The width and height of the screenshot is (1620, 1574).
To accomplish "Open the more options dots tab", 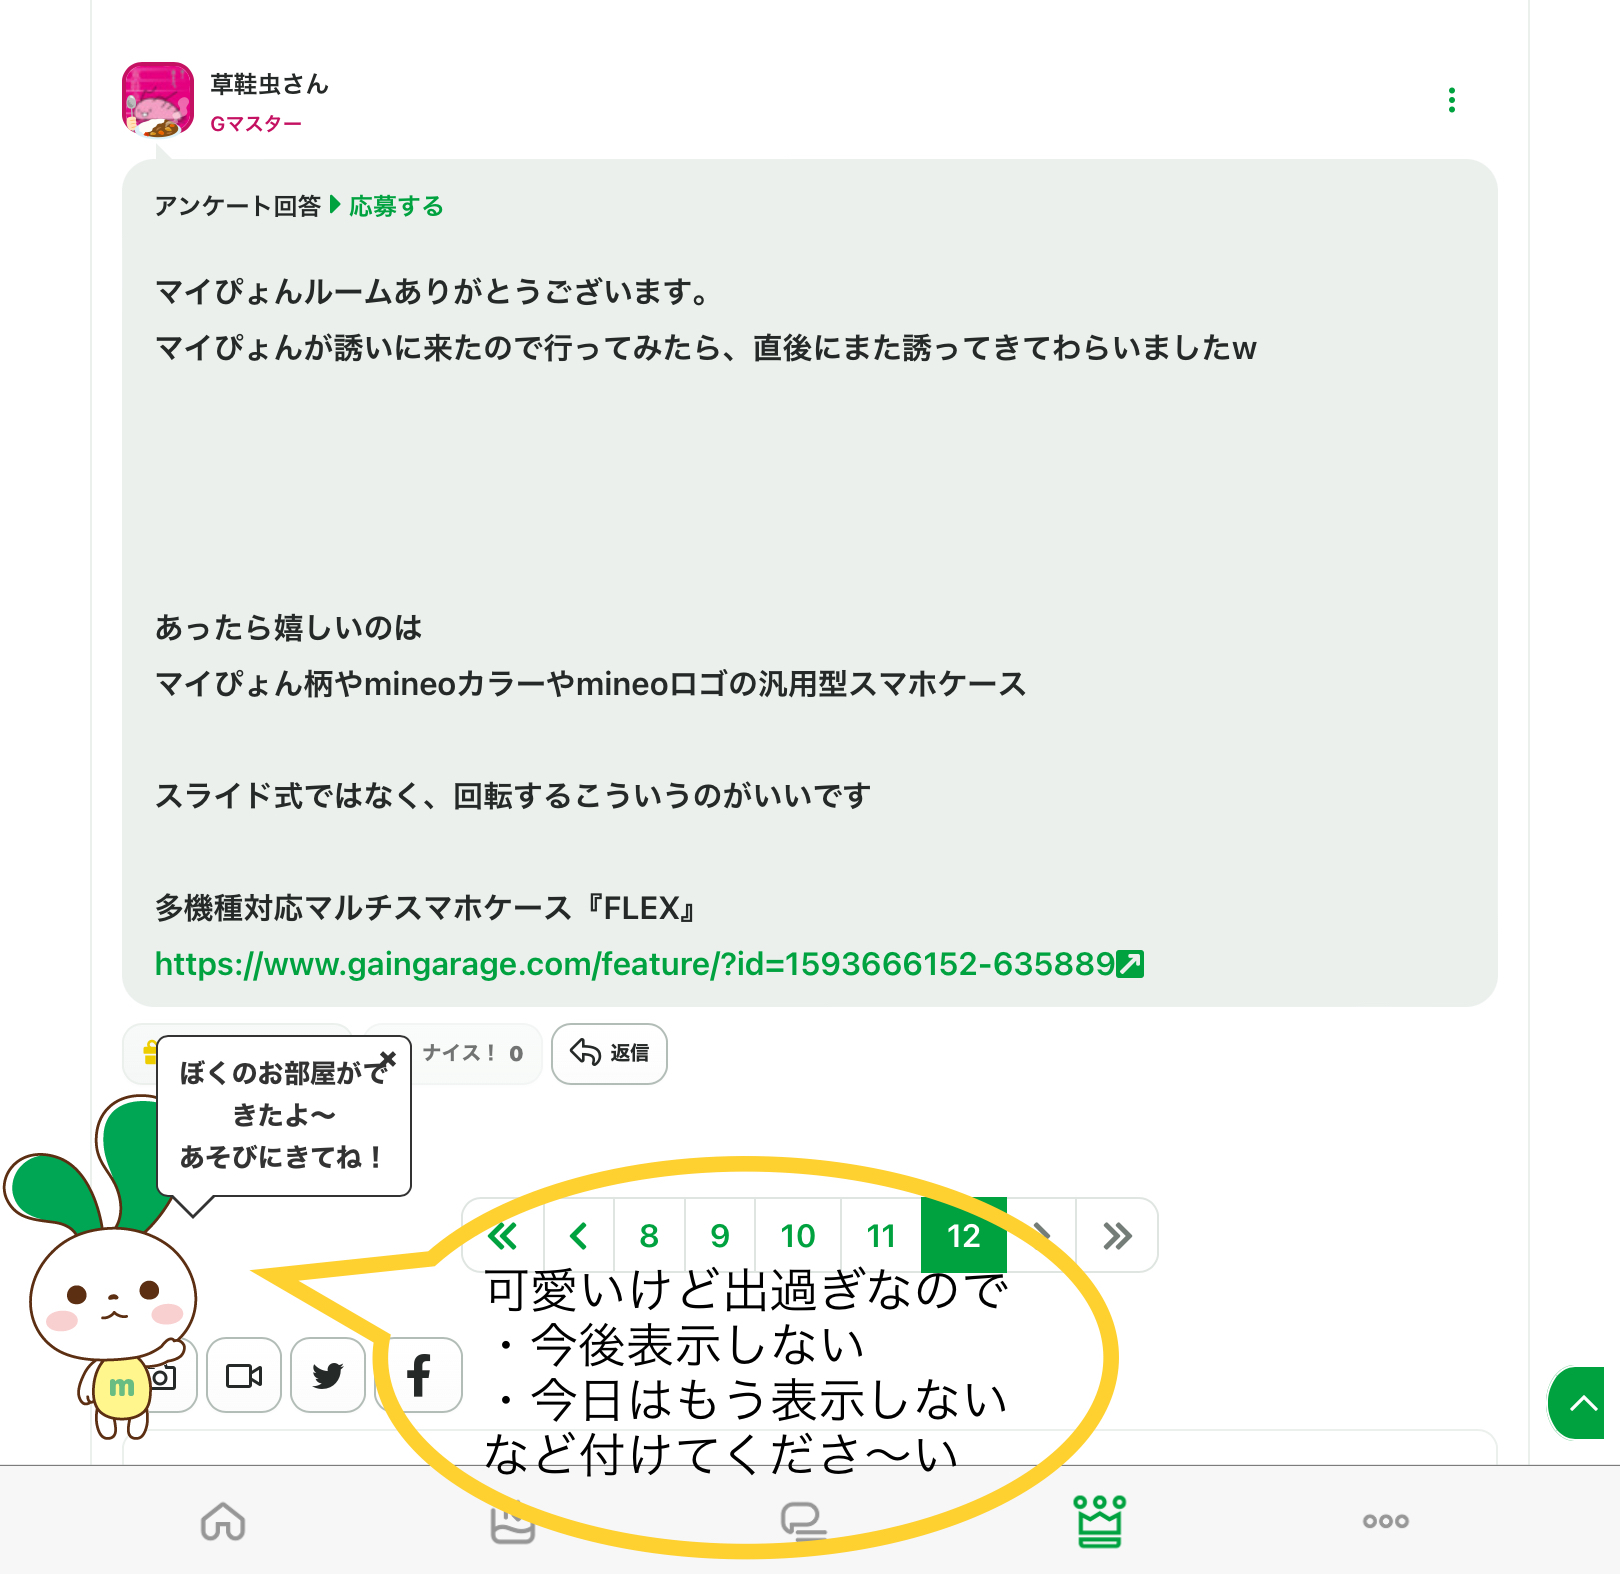I will tap(1385, 1521).
